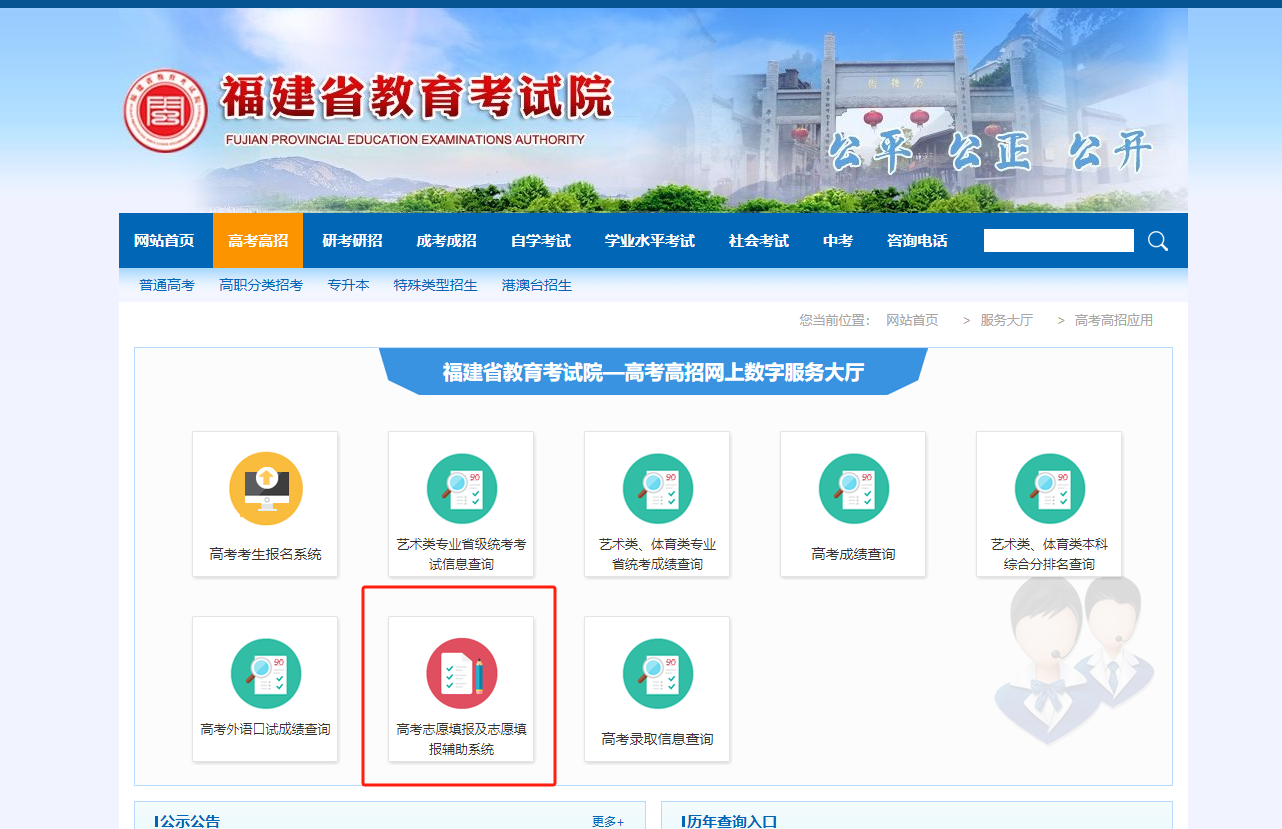Click the 高考录取信息查询 icon
The image size is (1282, 829).
coord(657,674)
